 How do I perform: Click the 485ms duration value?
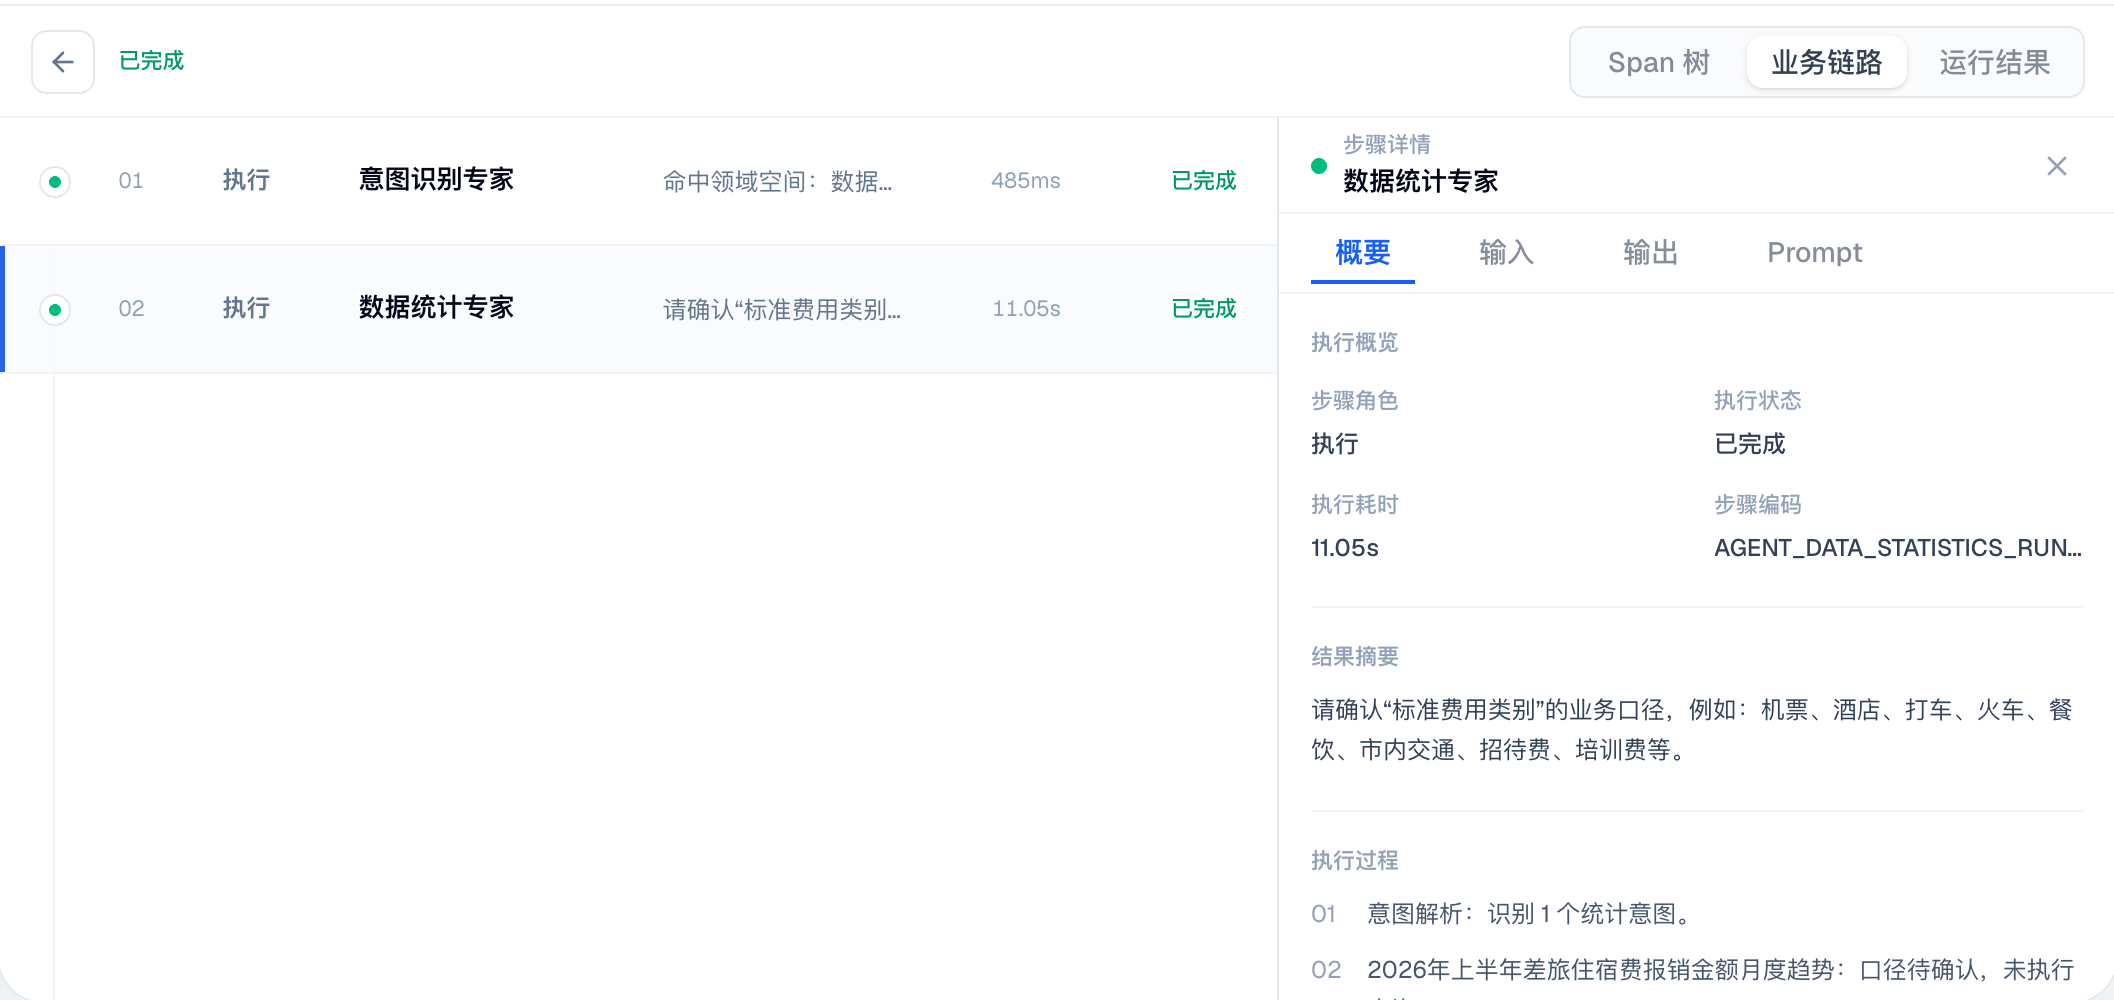(1025, 181)
